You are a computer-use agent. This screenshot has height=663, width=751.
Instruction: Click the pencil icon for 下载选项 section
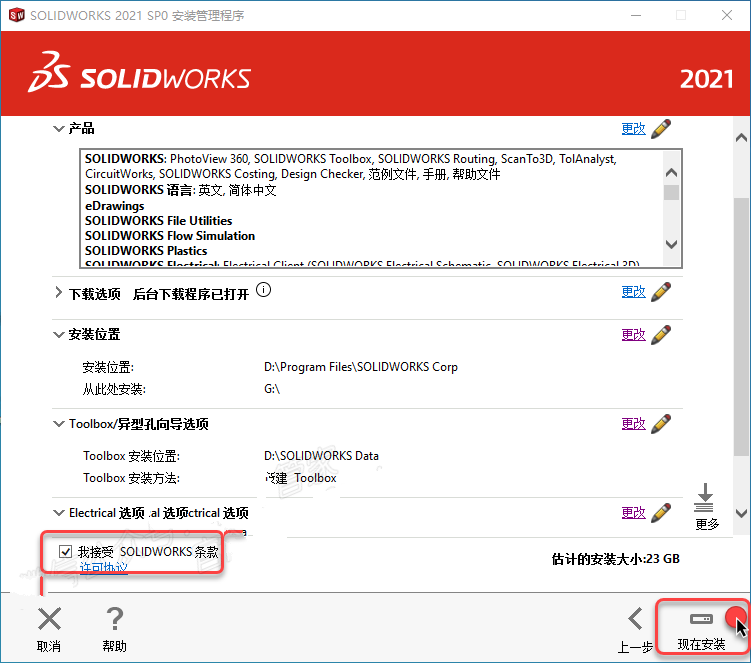[661, 292]
